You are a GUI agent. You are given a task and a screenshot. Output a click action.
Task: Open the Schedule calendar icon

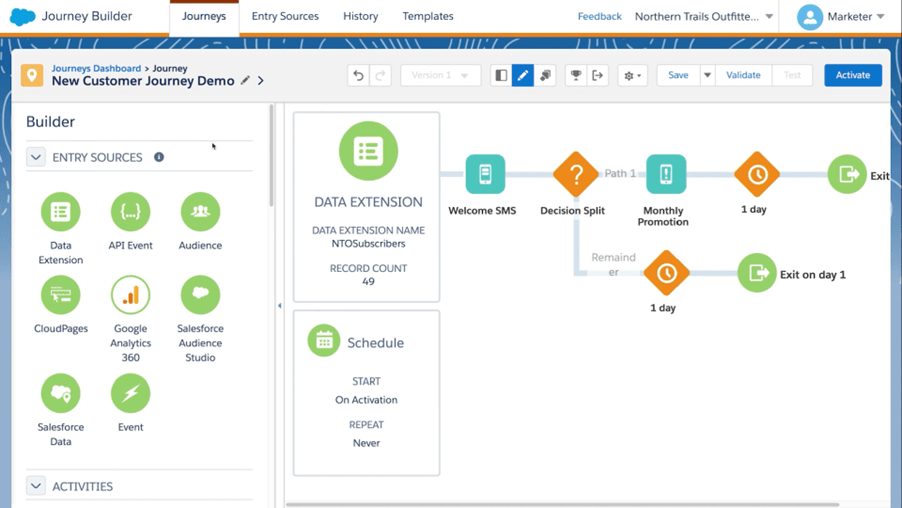tap(324, 341)
